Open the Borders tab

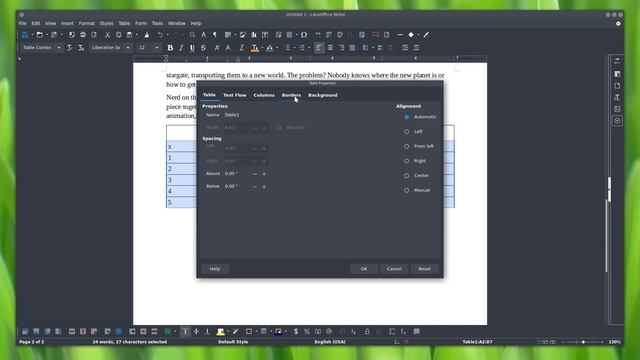click(x=291, y=95)
